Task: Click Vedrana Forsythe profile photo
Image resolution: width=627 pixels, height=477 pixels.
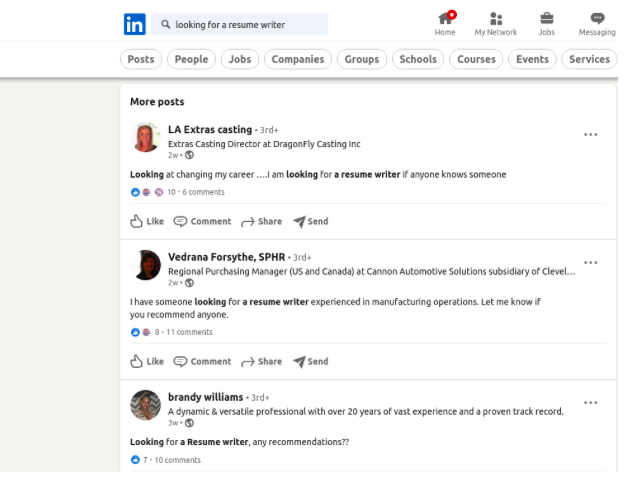Action: click(x=145, y=265)
